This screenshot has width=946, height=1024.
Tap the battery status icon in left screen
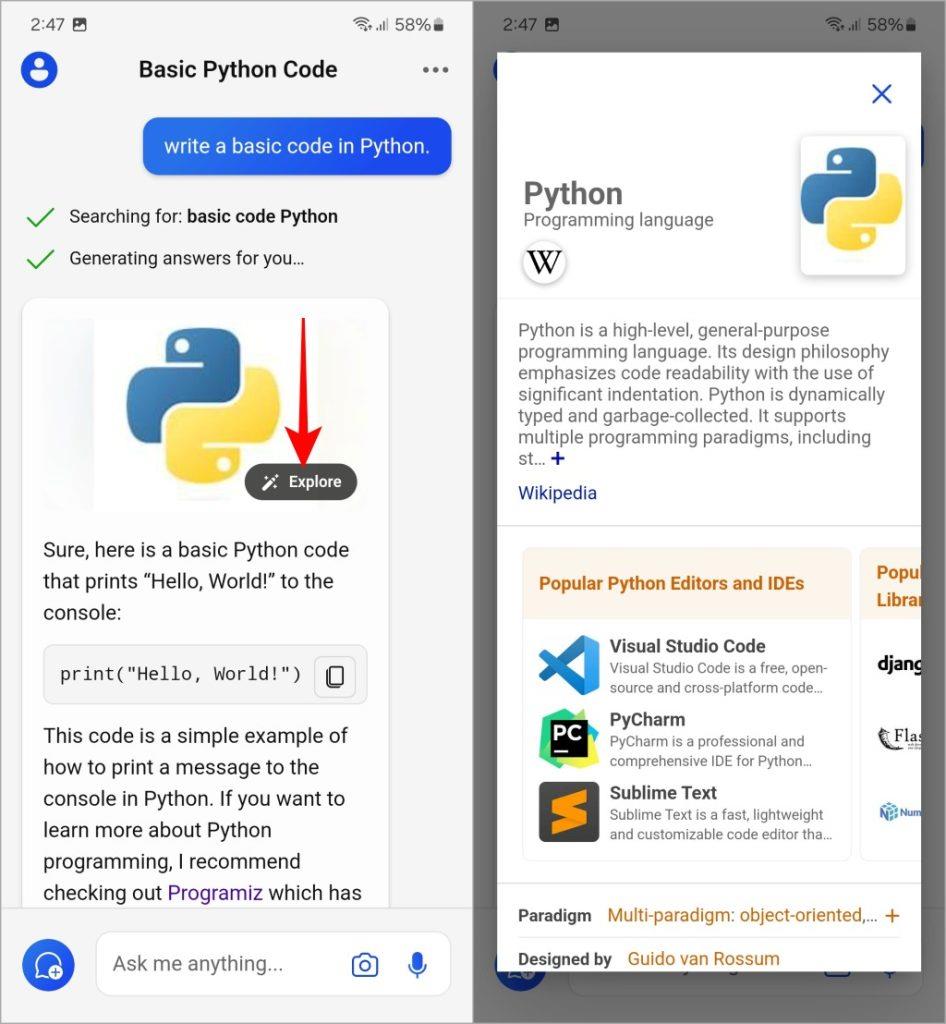tap(439, 25)
